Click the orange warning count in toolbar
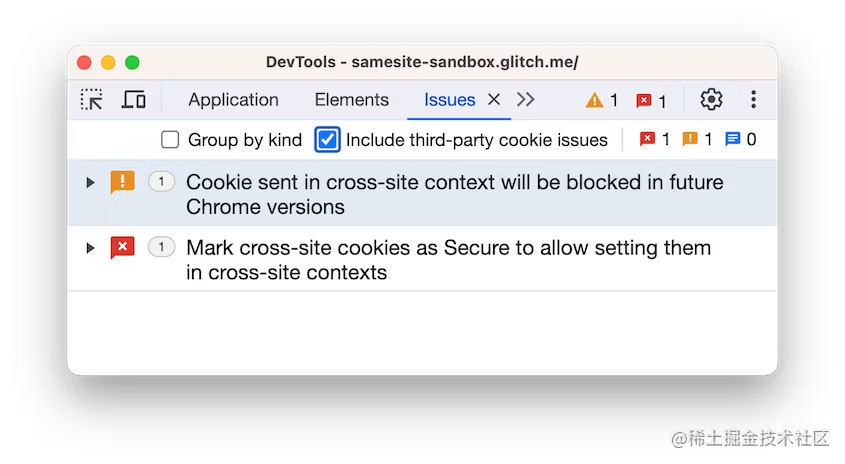Screen dimensions: 845x464 click(x=602, y=101)
